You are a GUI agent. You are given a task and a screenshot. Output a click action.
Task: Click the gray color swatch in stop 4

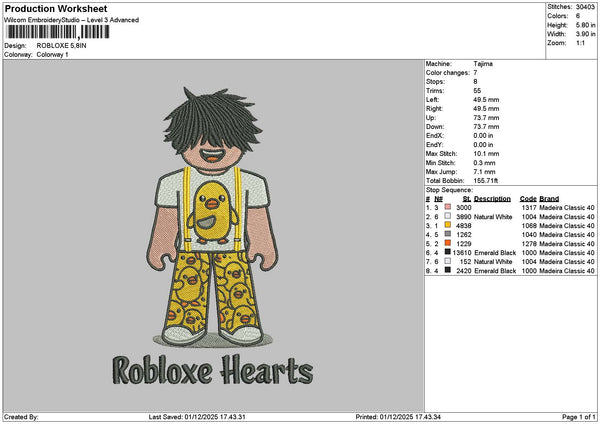tap(447, 234)
